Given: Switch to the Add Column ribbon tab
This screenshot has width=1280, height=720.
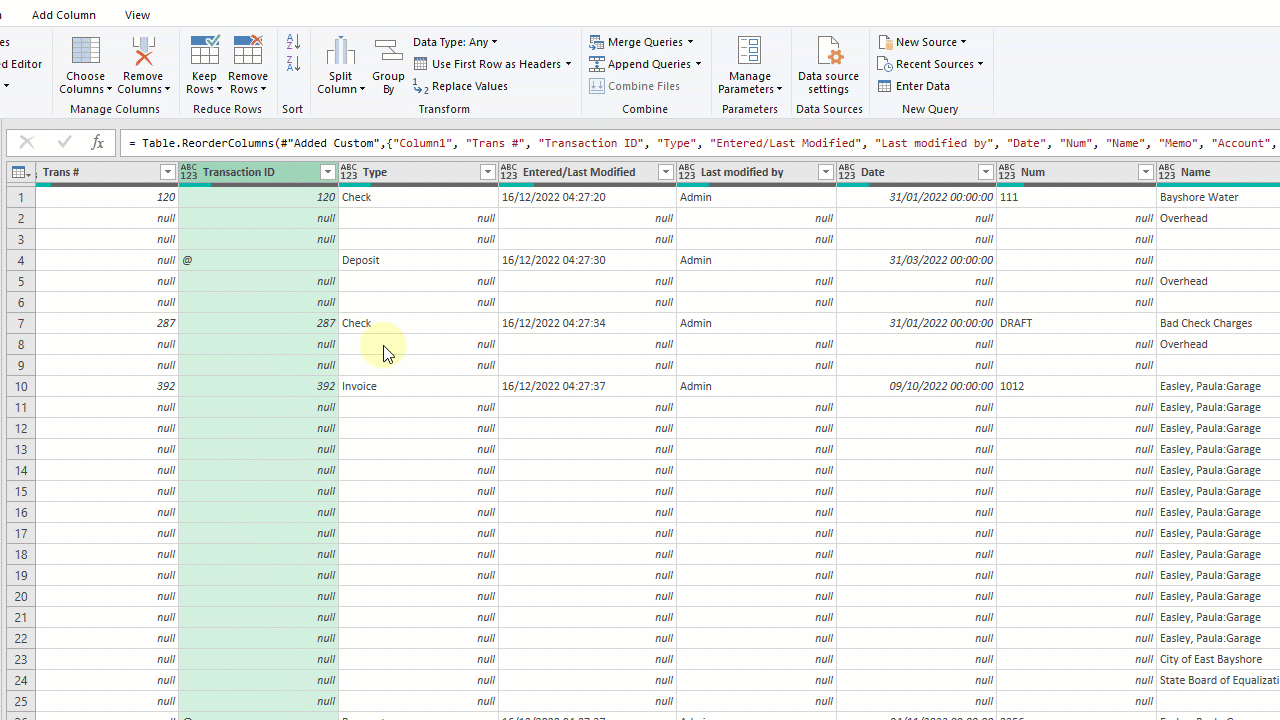Looking at the screenshot, I should click(63, 15).
